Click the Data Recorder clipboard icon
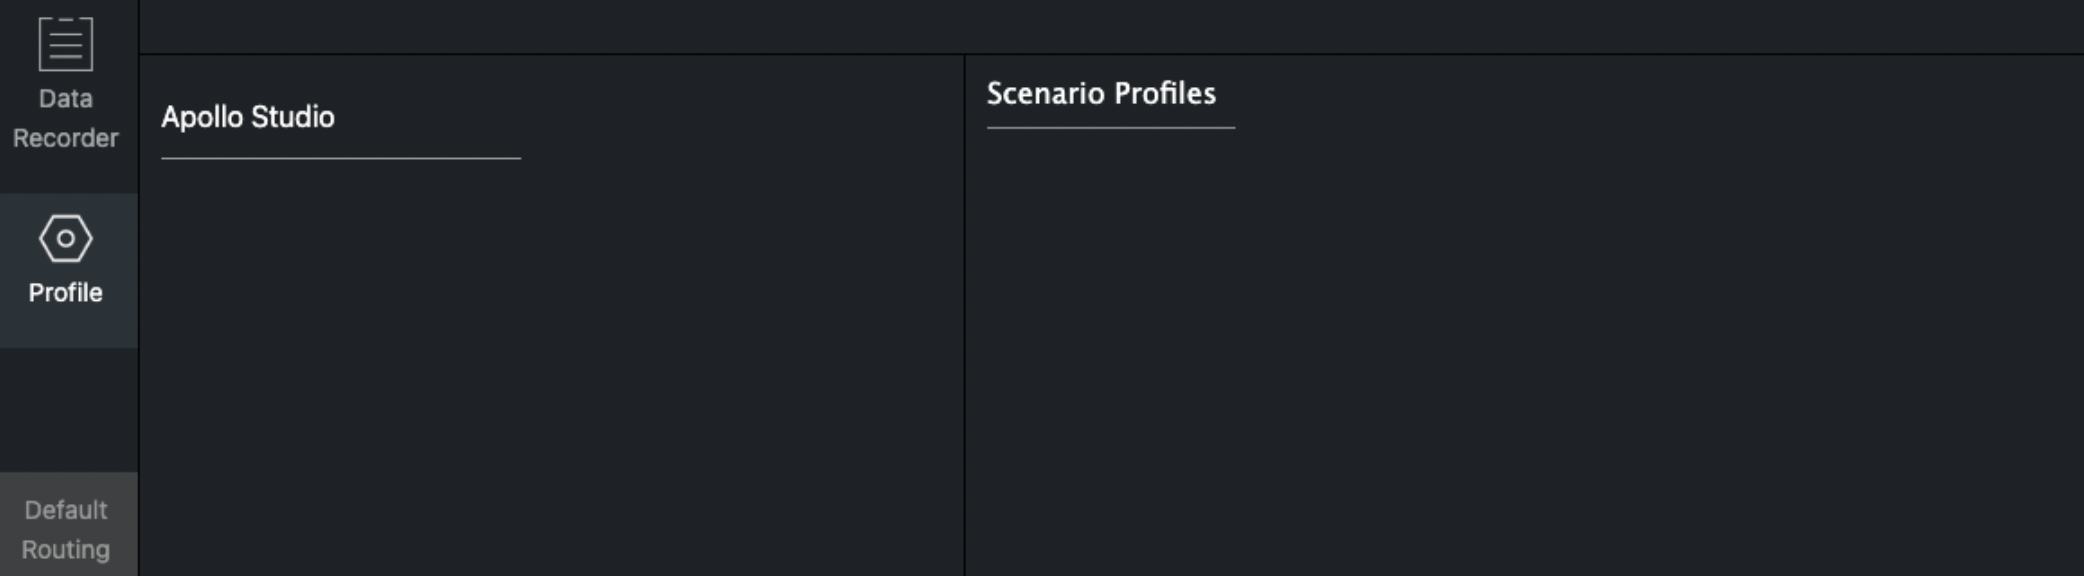This screenshot has height=576, width=2084. 66,44
